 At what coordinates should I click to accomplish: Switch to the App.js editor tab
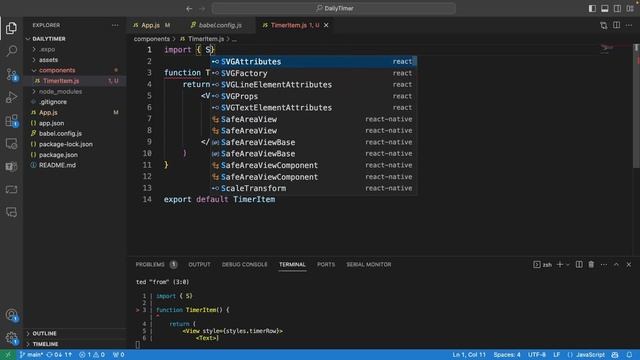point(151,25)
